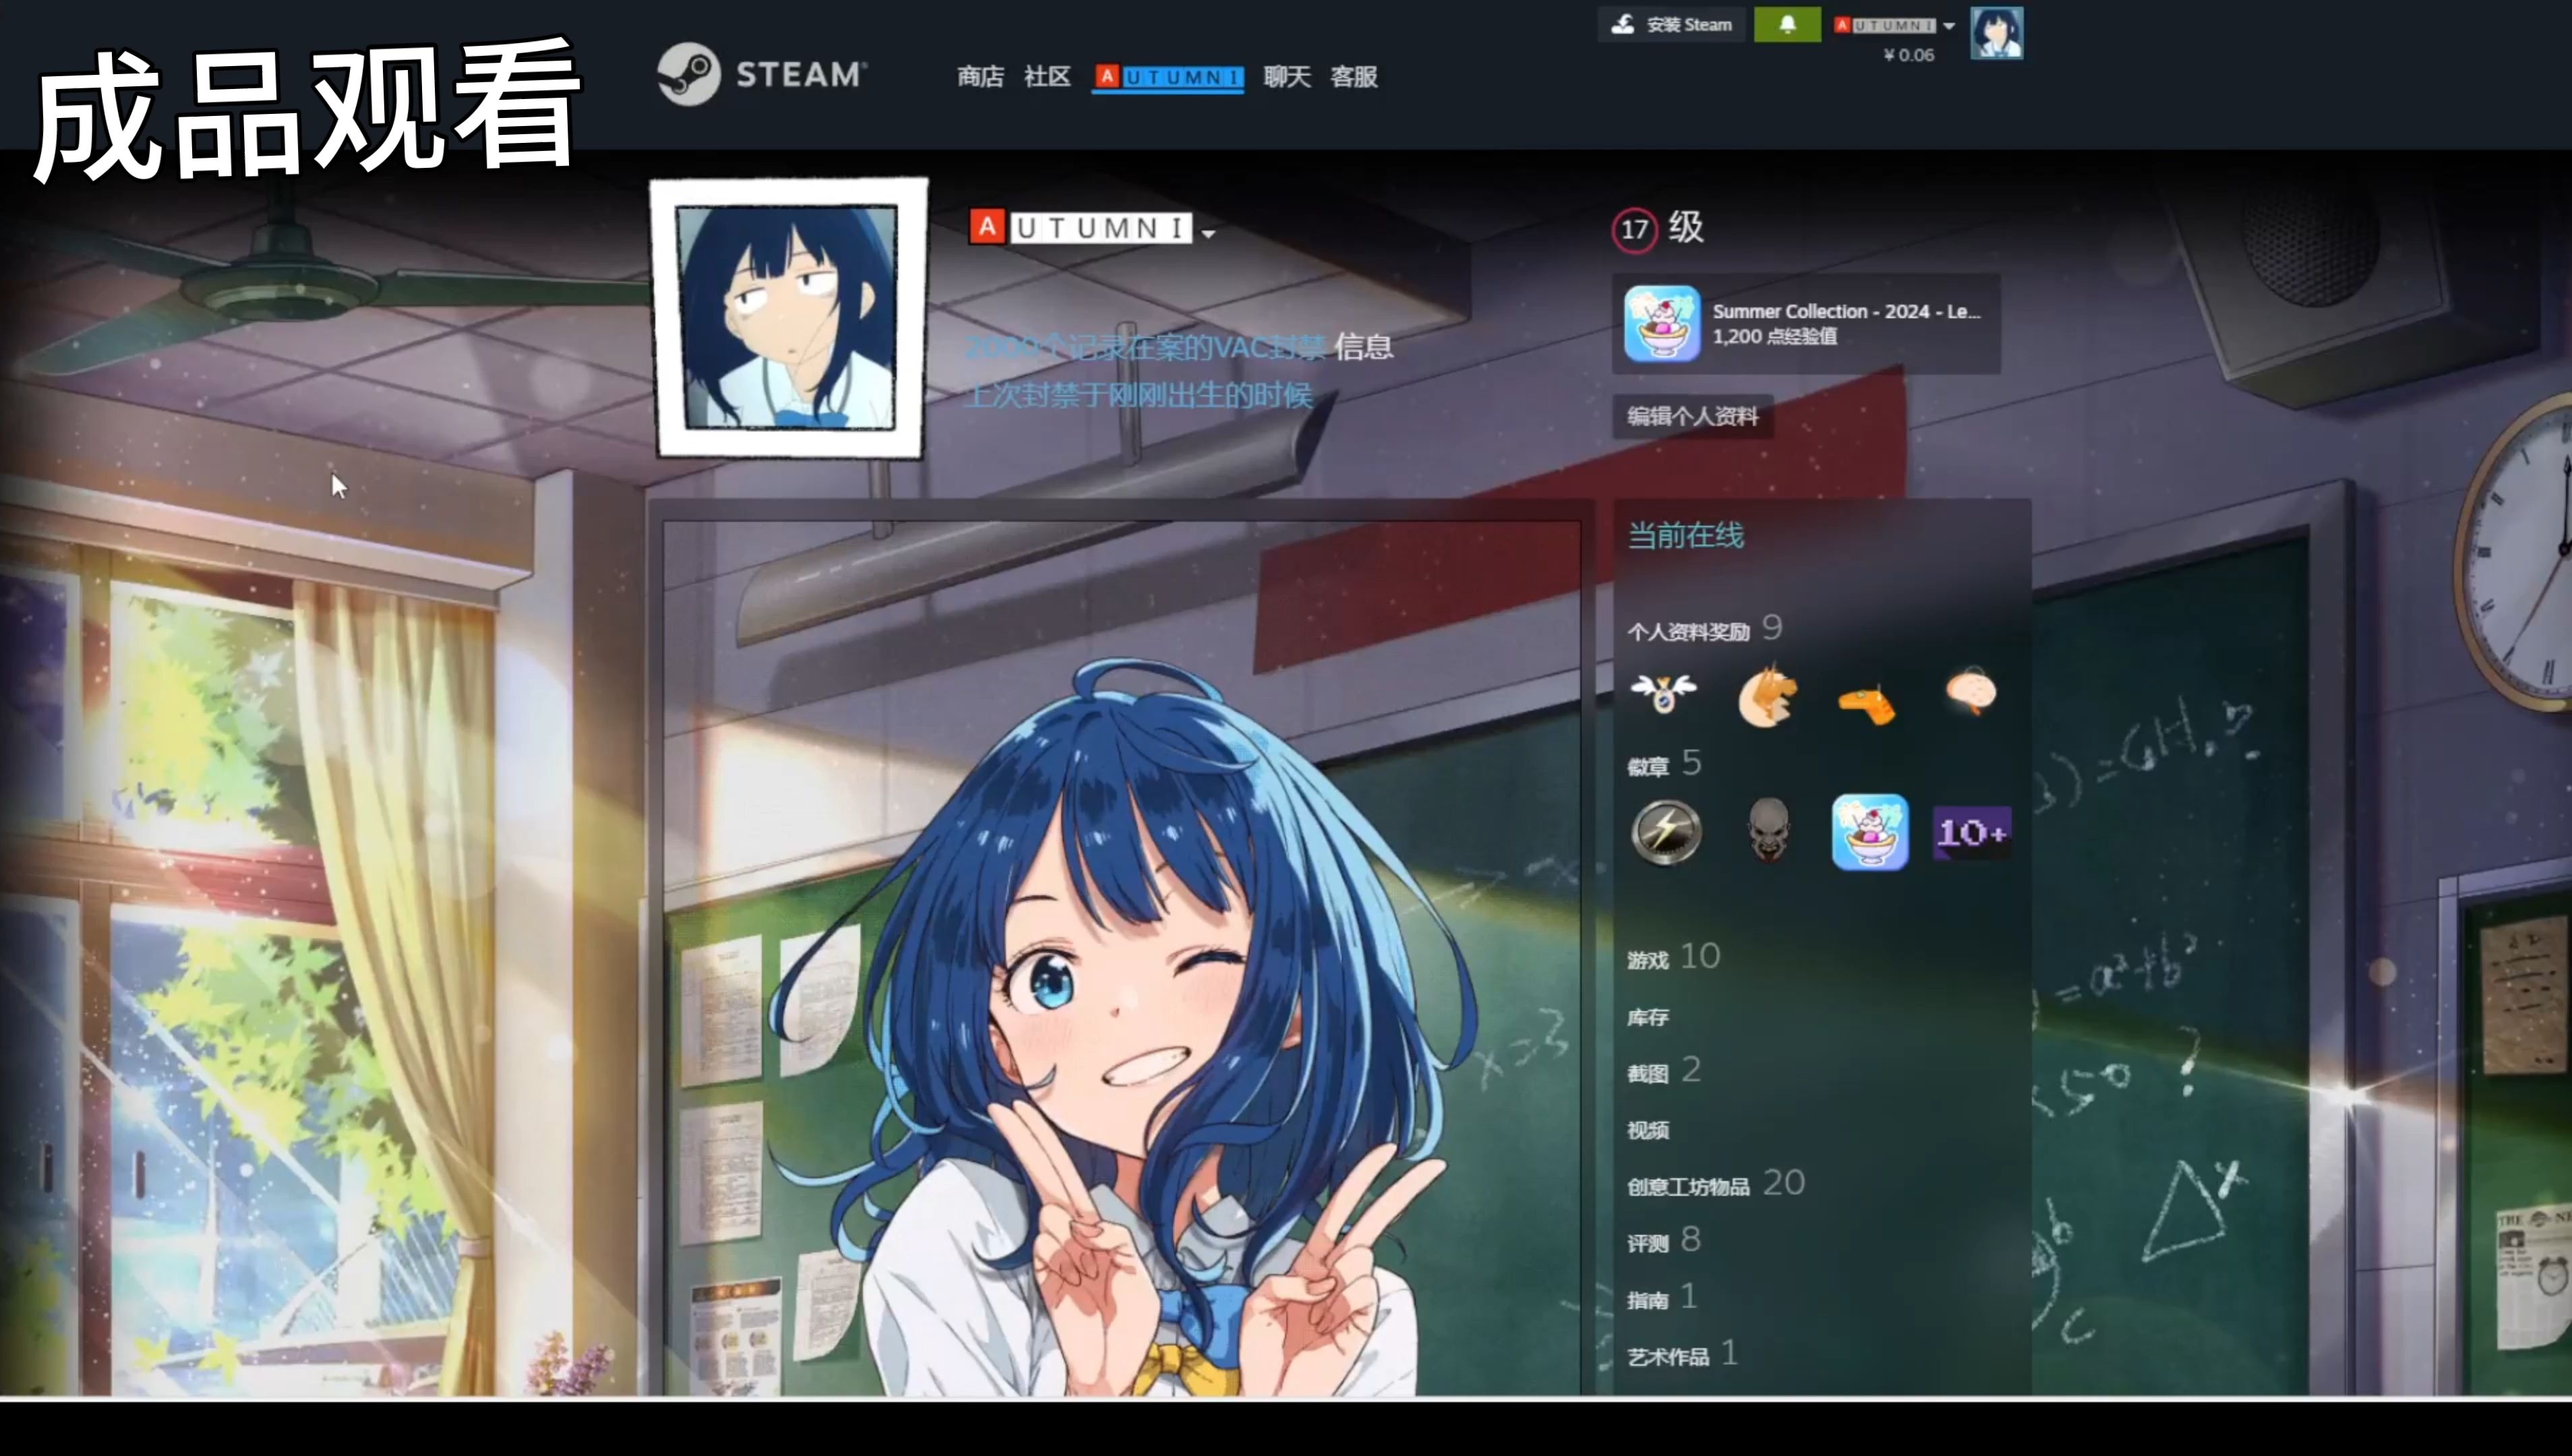Open the 库存 inventory link

click(x=1647, y=1017)
